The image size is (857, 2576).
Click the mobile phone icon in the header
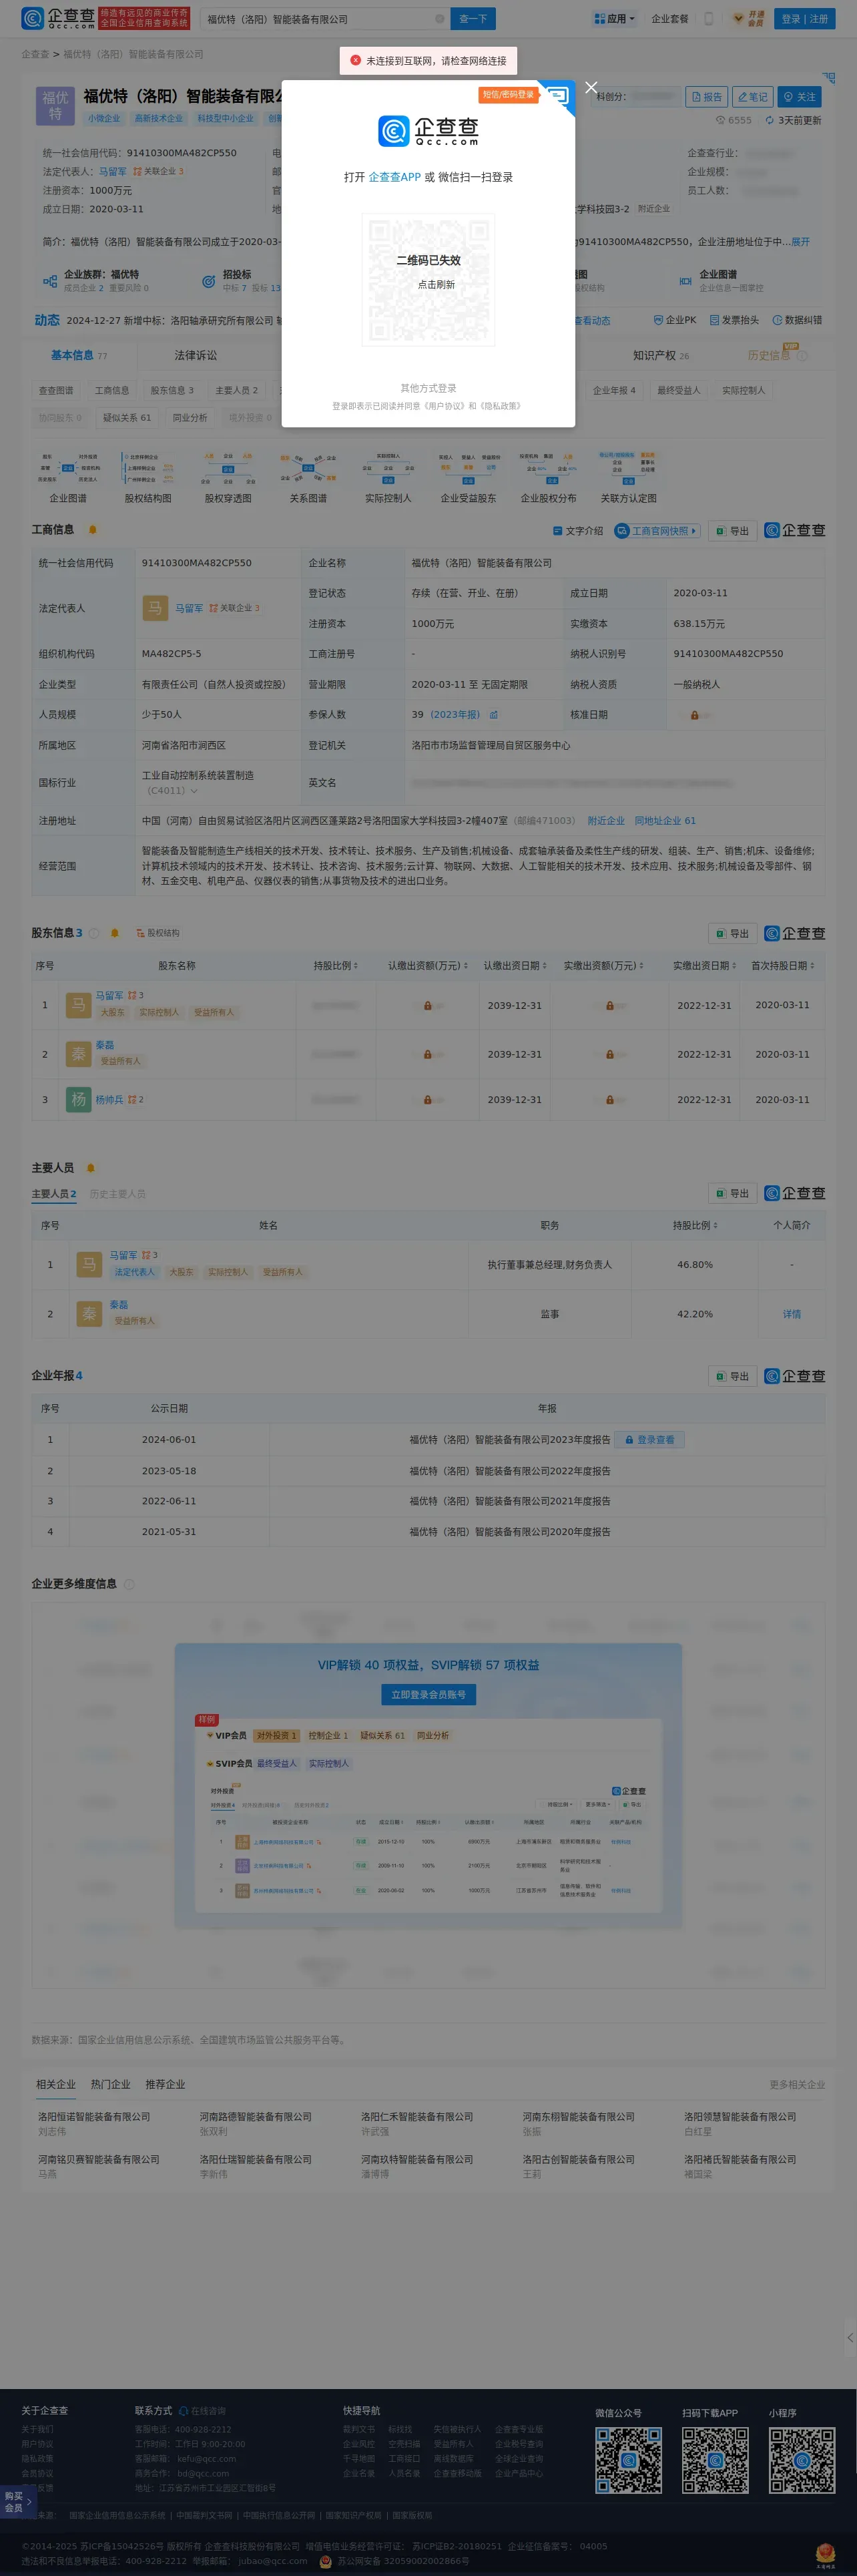pyautogui.click(x=709, y=19)
